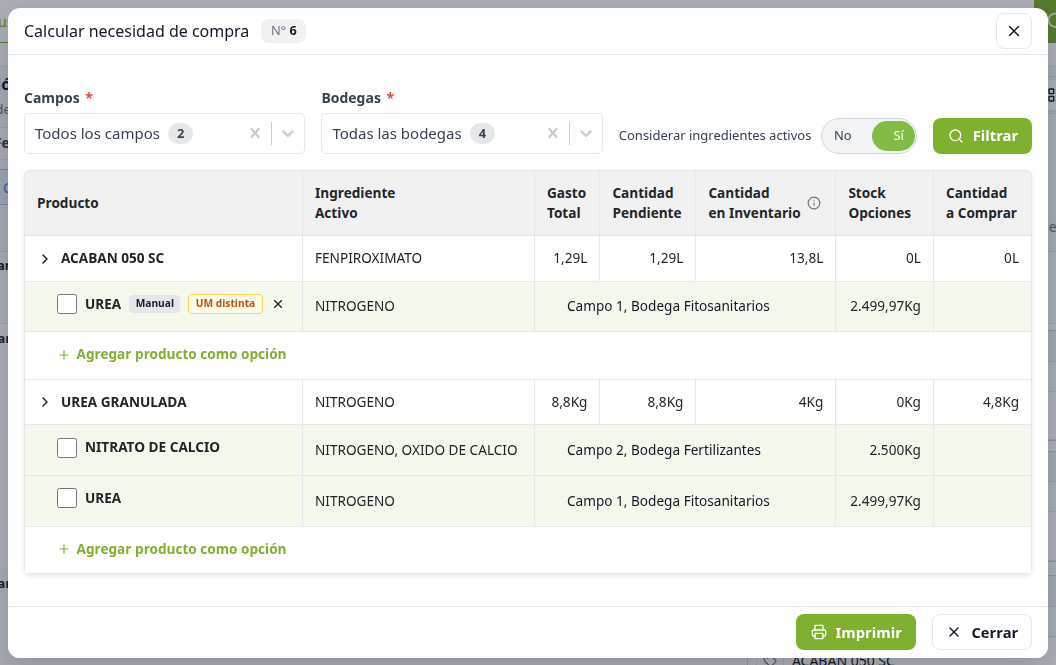Switch active ingredients toggle to No
The height and width of the screenshot is (665, 1056).
[x=843, y=135]
